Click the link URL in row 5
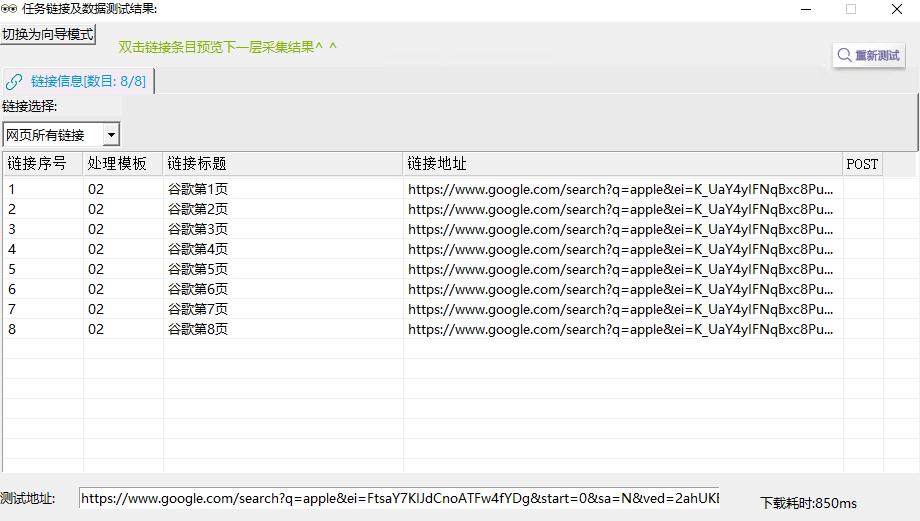Image resolution: width=920 pixels, height=521 pixels. tap(620, 269)
